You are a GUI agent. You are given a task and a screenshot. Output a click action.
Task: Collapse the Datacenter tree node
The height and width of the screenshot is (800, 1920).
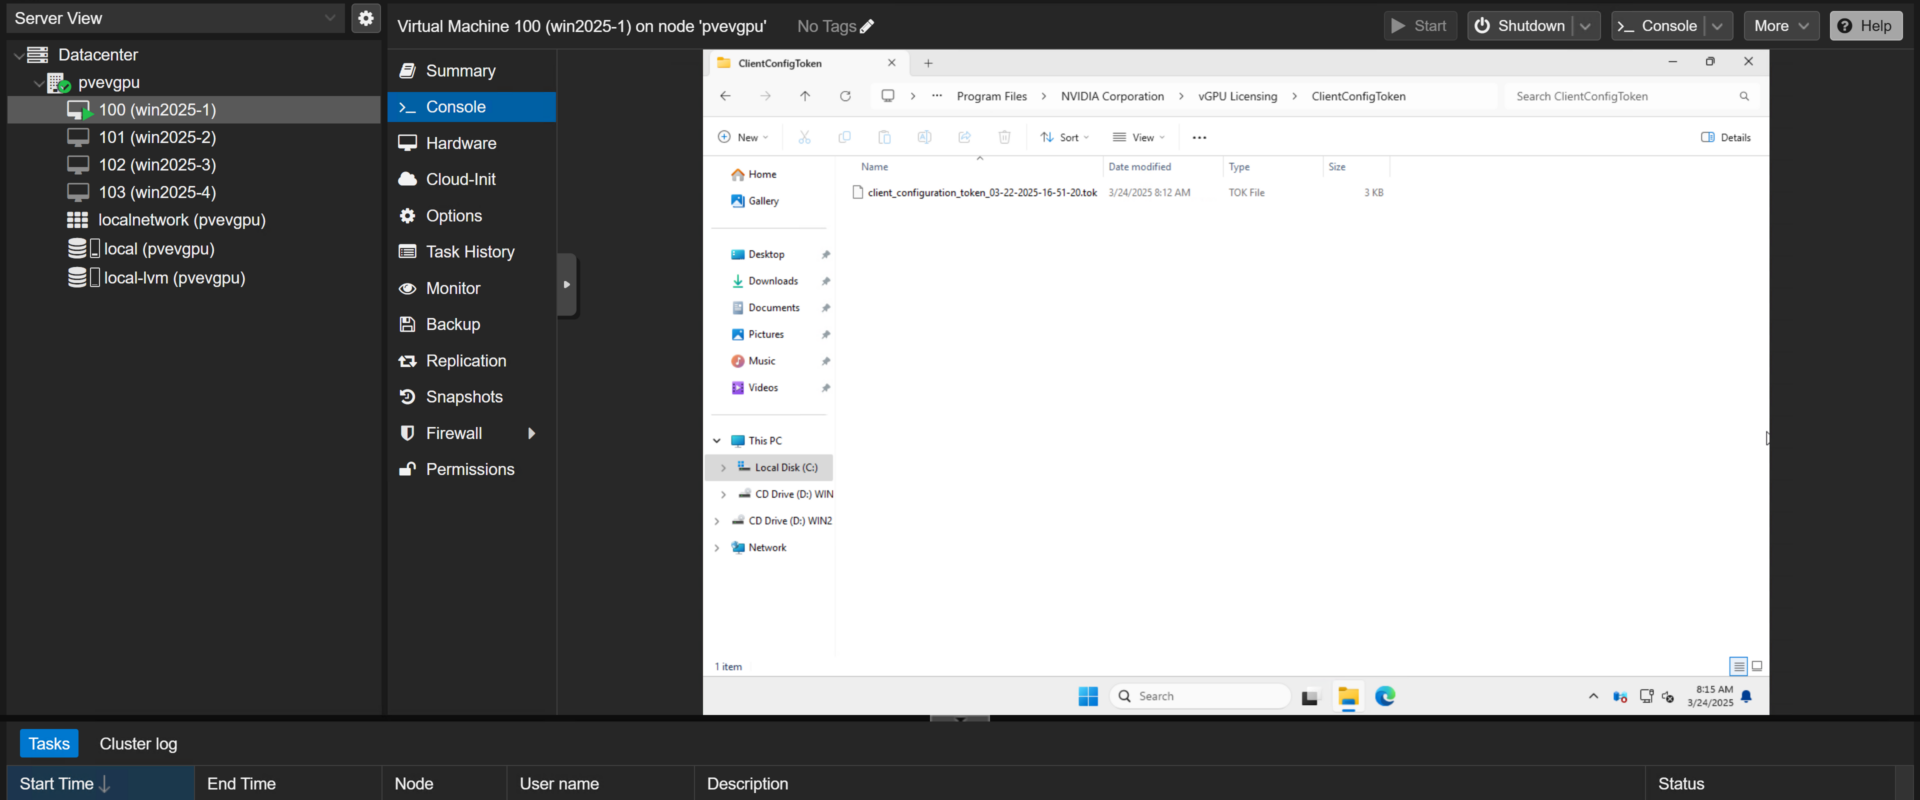(18, 55)
